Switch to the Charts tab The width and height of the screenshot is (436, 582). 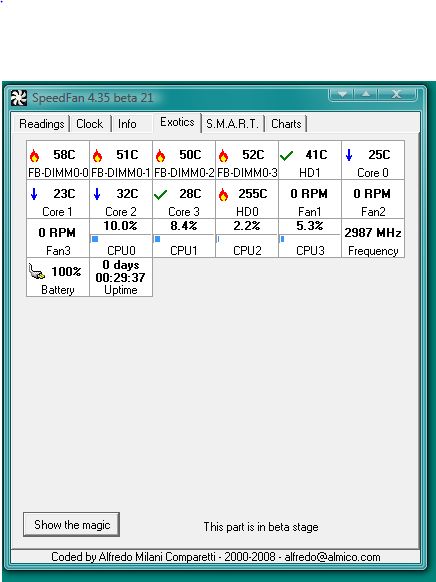pyautogui.click(x=286, y=124)
